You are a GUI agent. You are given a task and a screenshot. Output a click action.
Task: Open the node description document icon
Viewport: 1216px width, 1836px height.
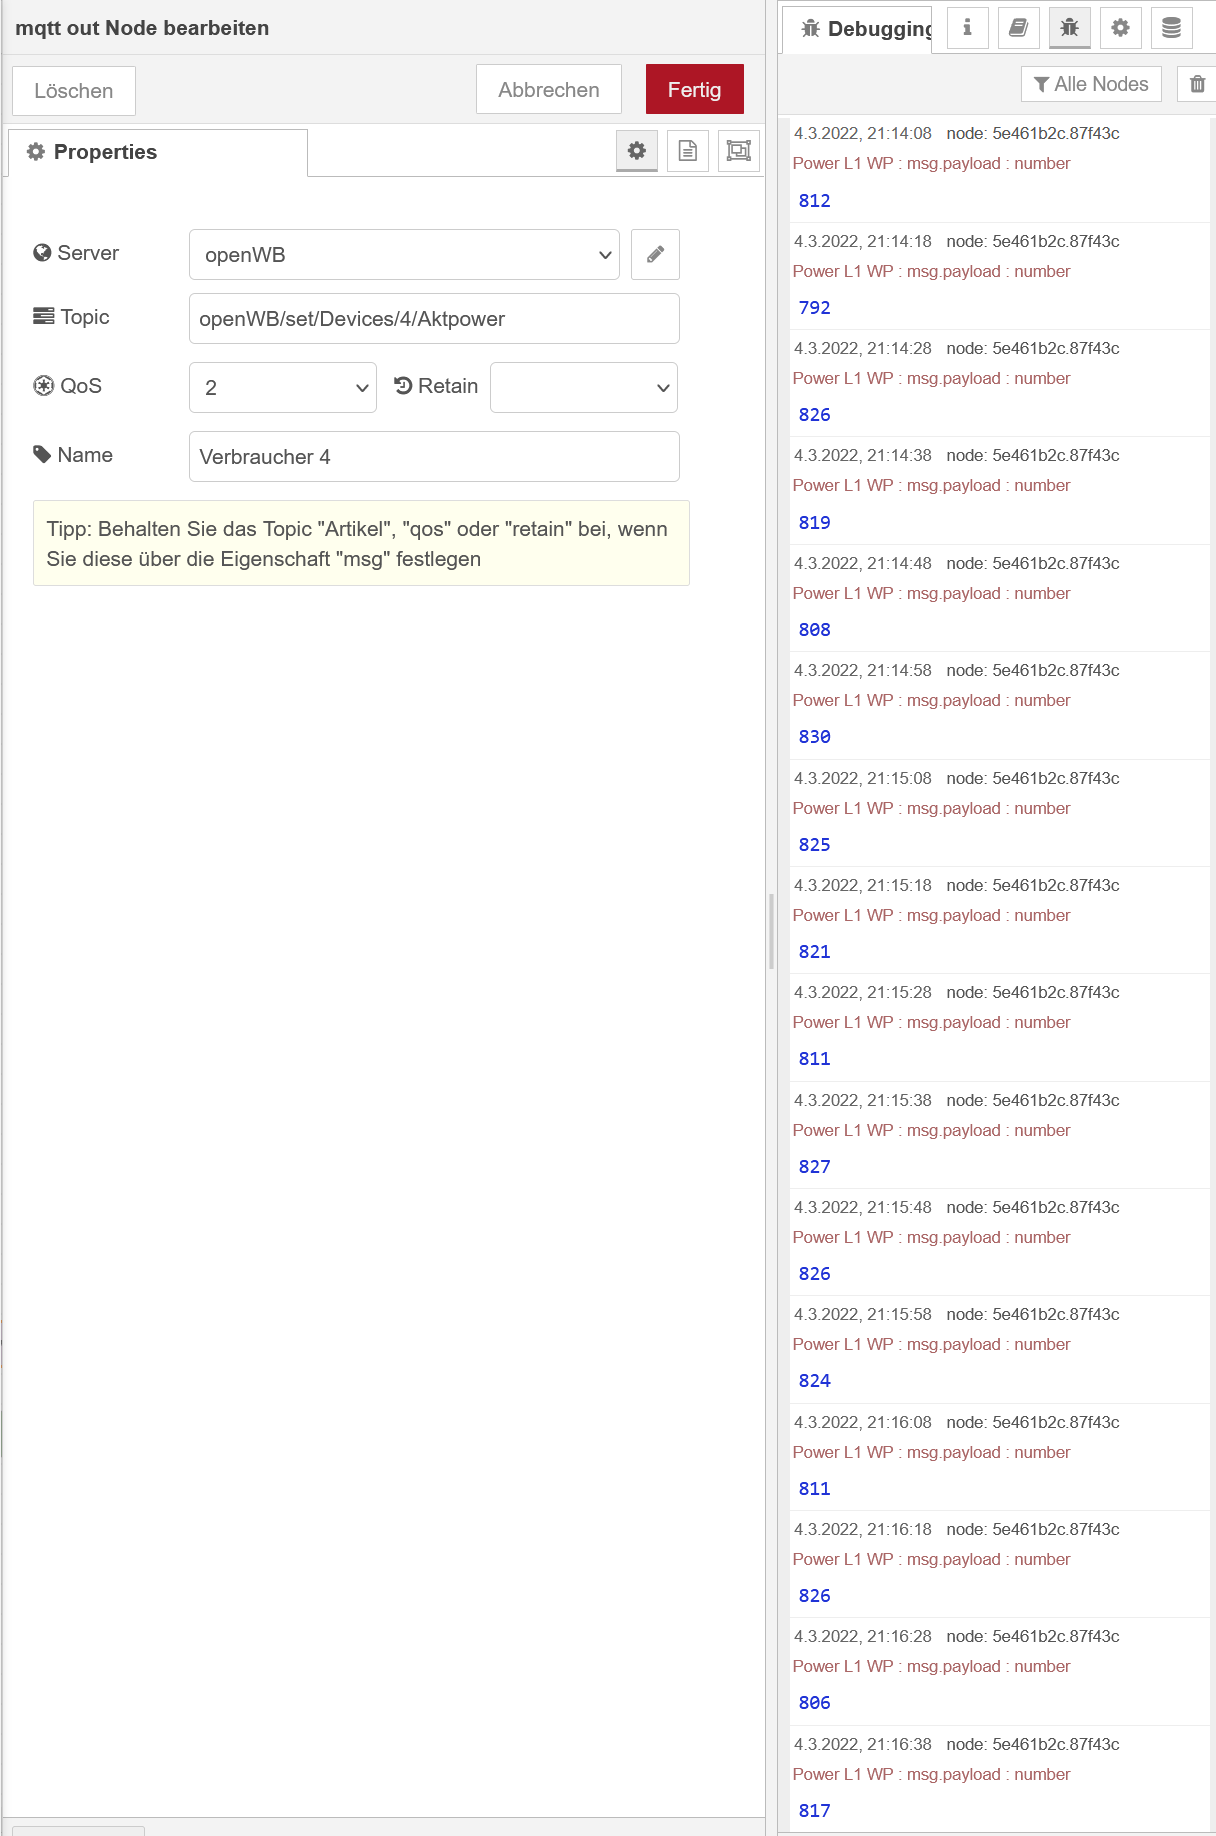coord(688,151)
